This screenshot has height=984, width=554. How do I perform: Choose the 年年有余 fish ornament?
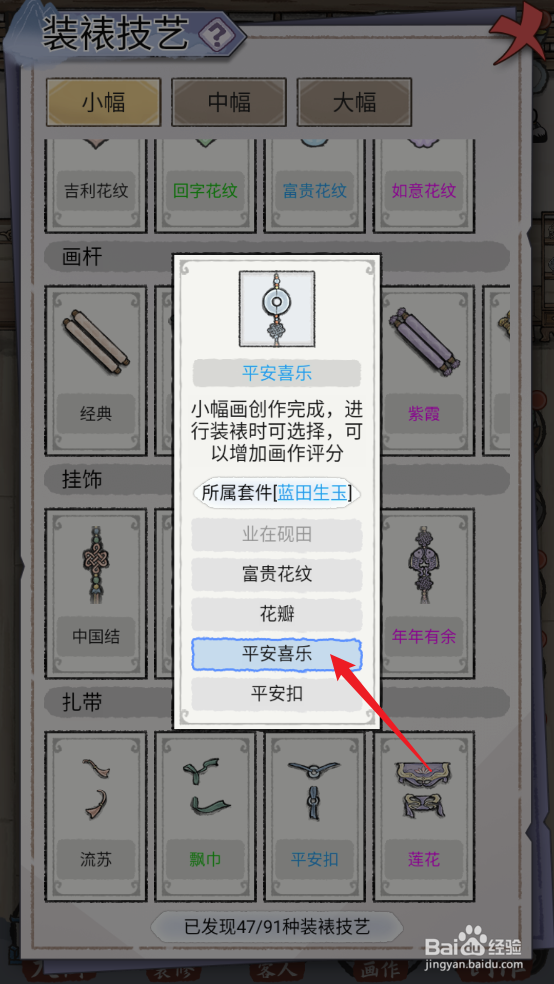pyautogui.click(x=423, y=594)
